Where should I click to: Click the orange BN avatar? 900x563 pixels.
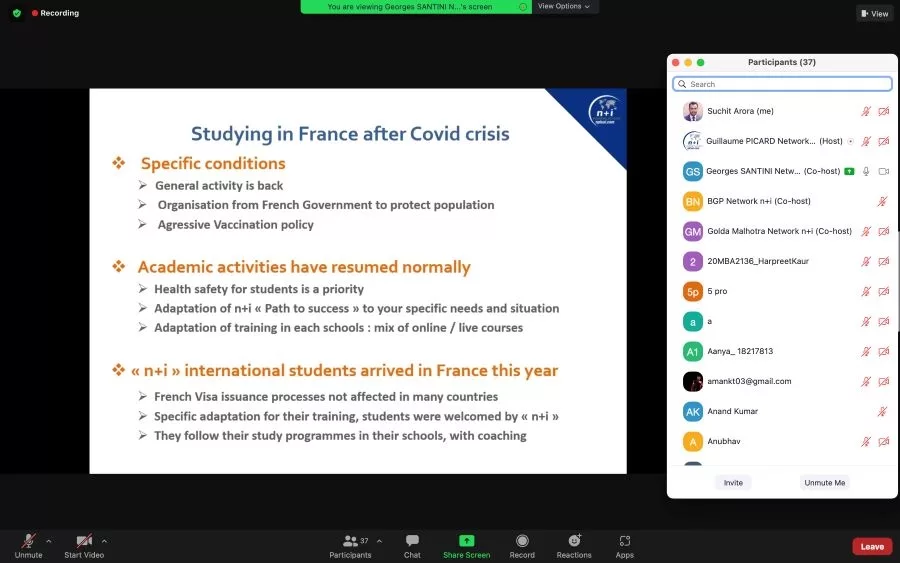pyautogui.click(x=693, y=201)
